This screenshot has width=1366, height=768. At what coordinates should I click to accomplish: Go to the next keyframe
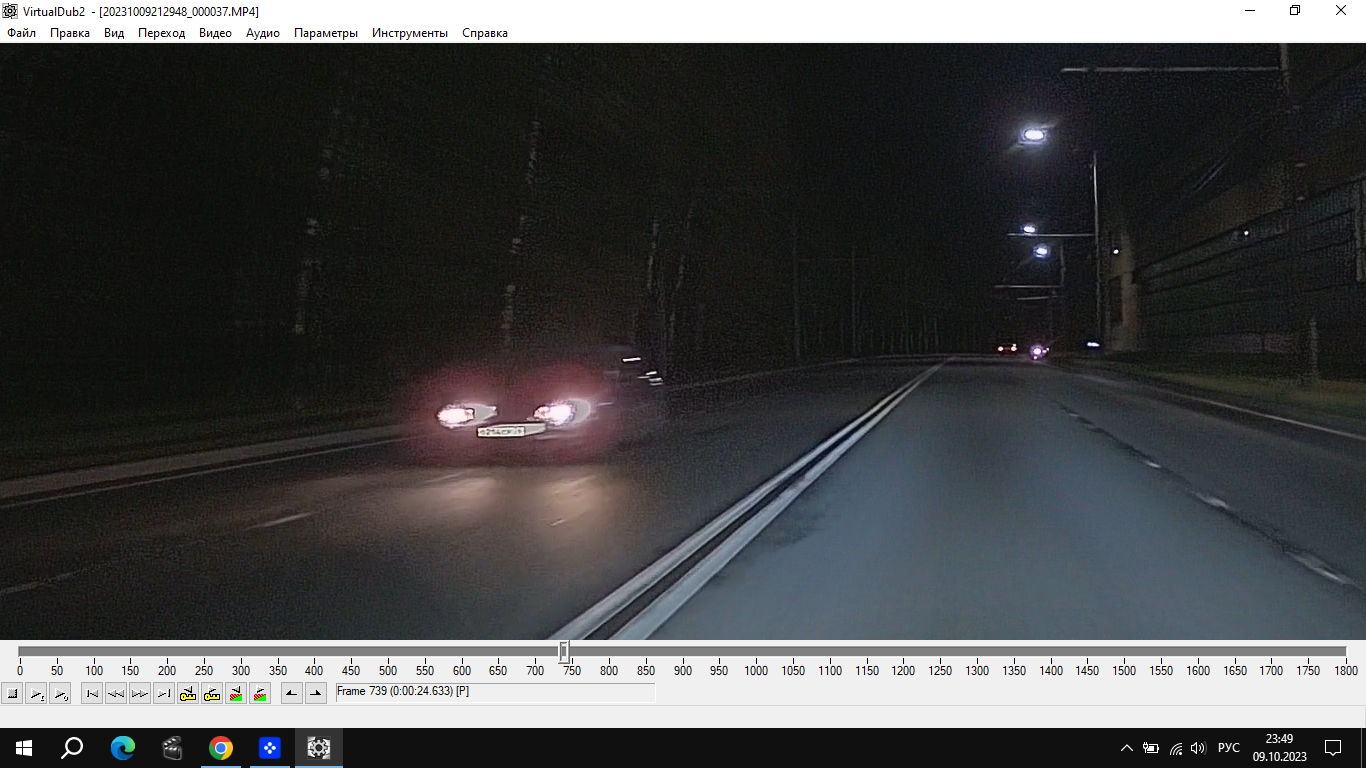212,693
